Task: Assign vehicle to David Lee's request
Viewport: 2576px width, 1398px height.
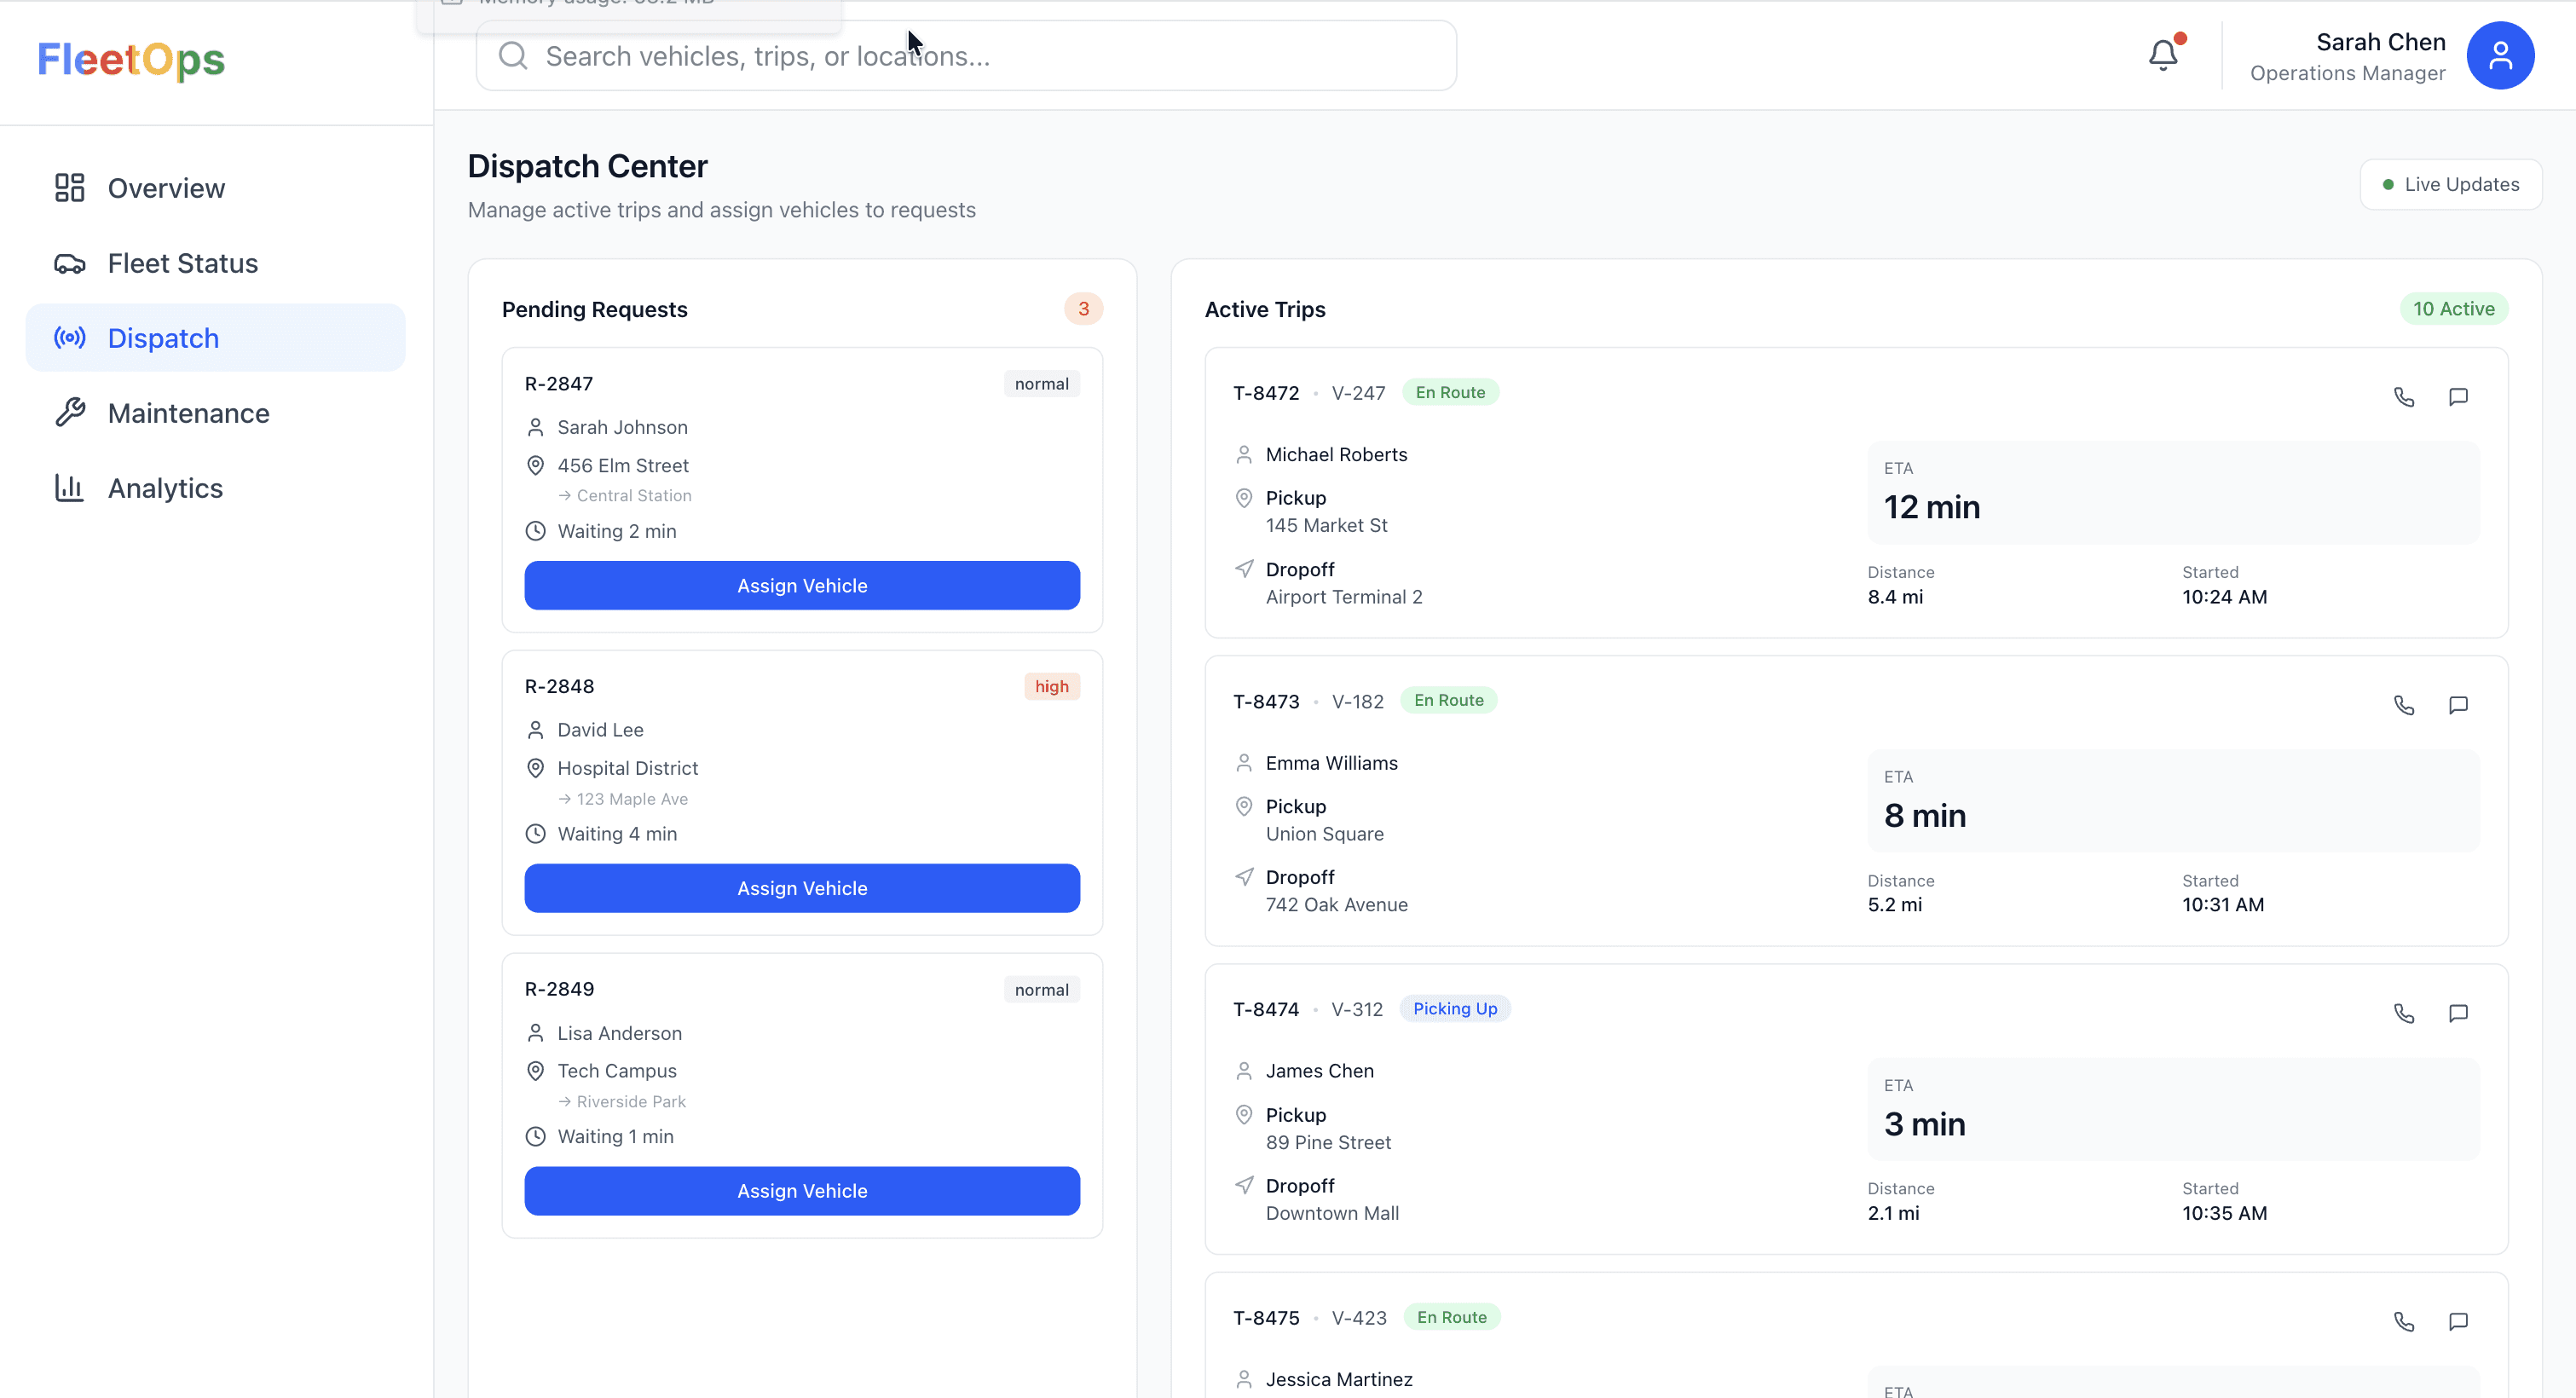Action: pos(801,888)
